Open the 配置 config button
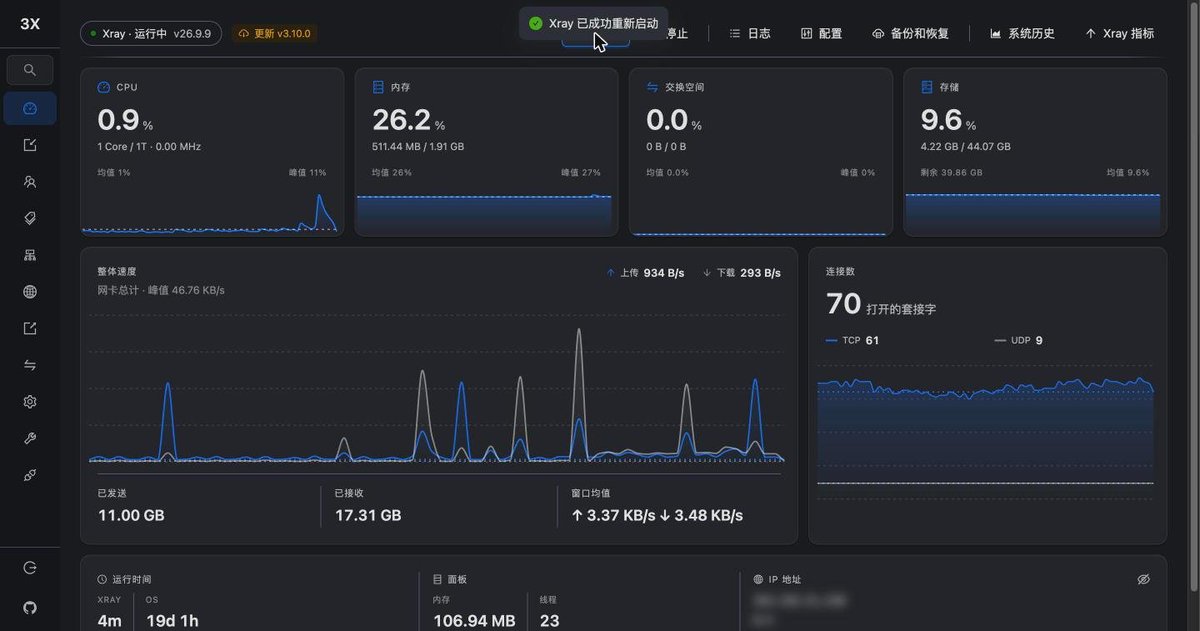Viewport: 1200px width, 631px height. point(822,34)
